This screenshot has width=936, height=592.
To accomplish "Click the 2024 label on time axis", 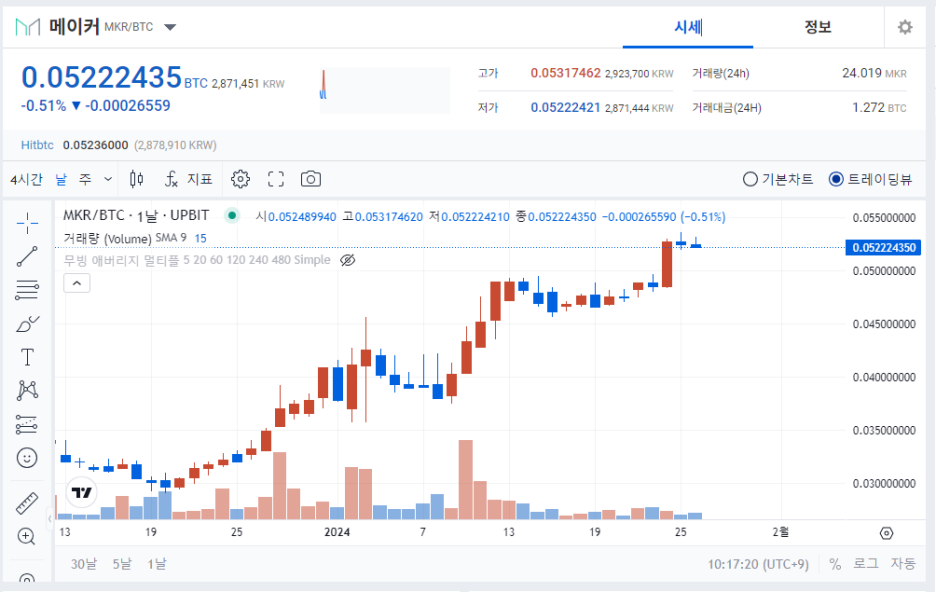I will (337, 532).
